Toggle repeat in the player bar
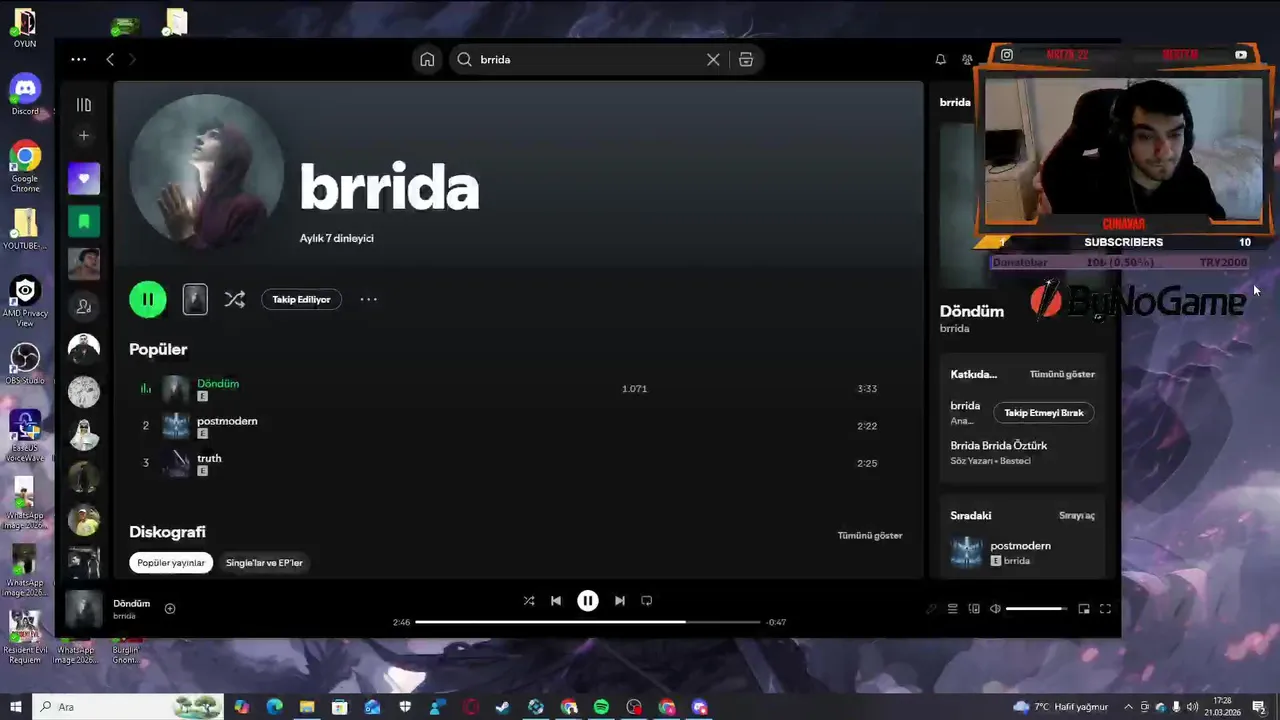 tap(647, 601)
